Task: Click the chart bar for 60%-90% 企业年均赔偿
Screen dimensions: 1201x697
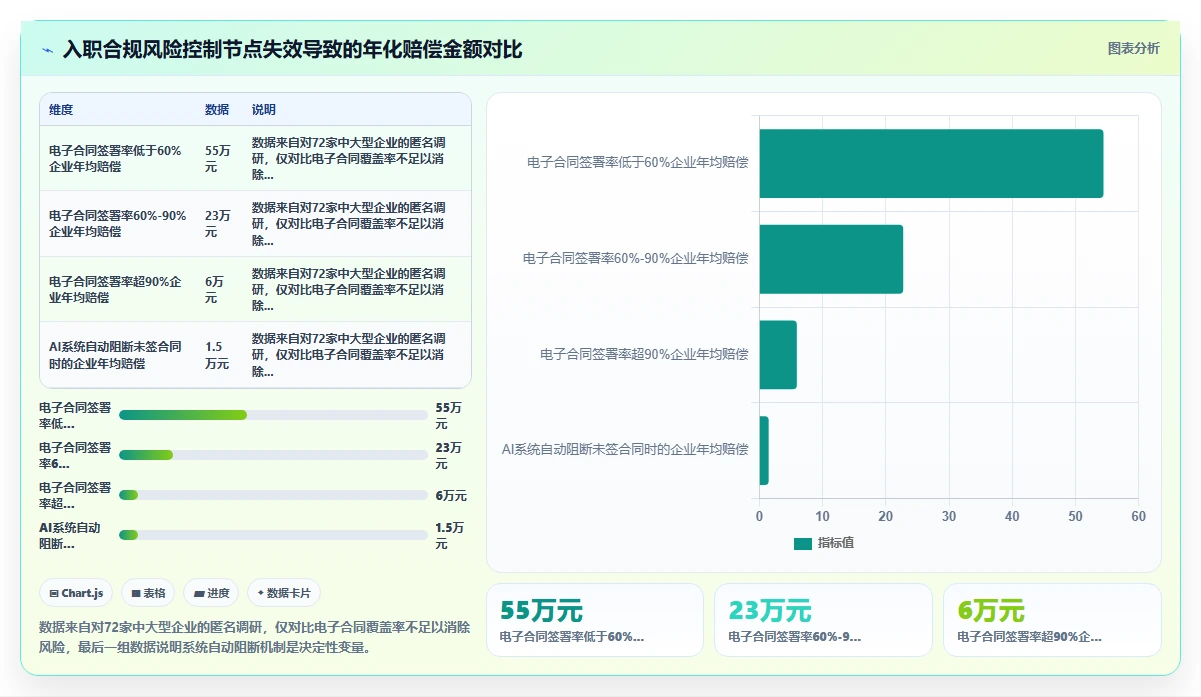Action: (831, 259)
